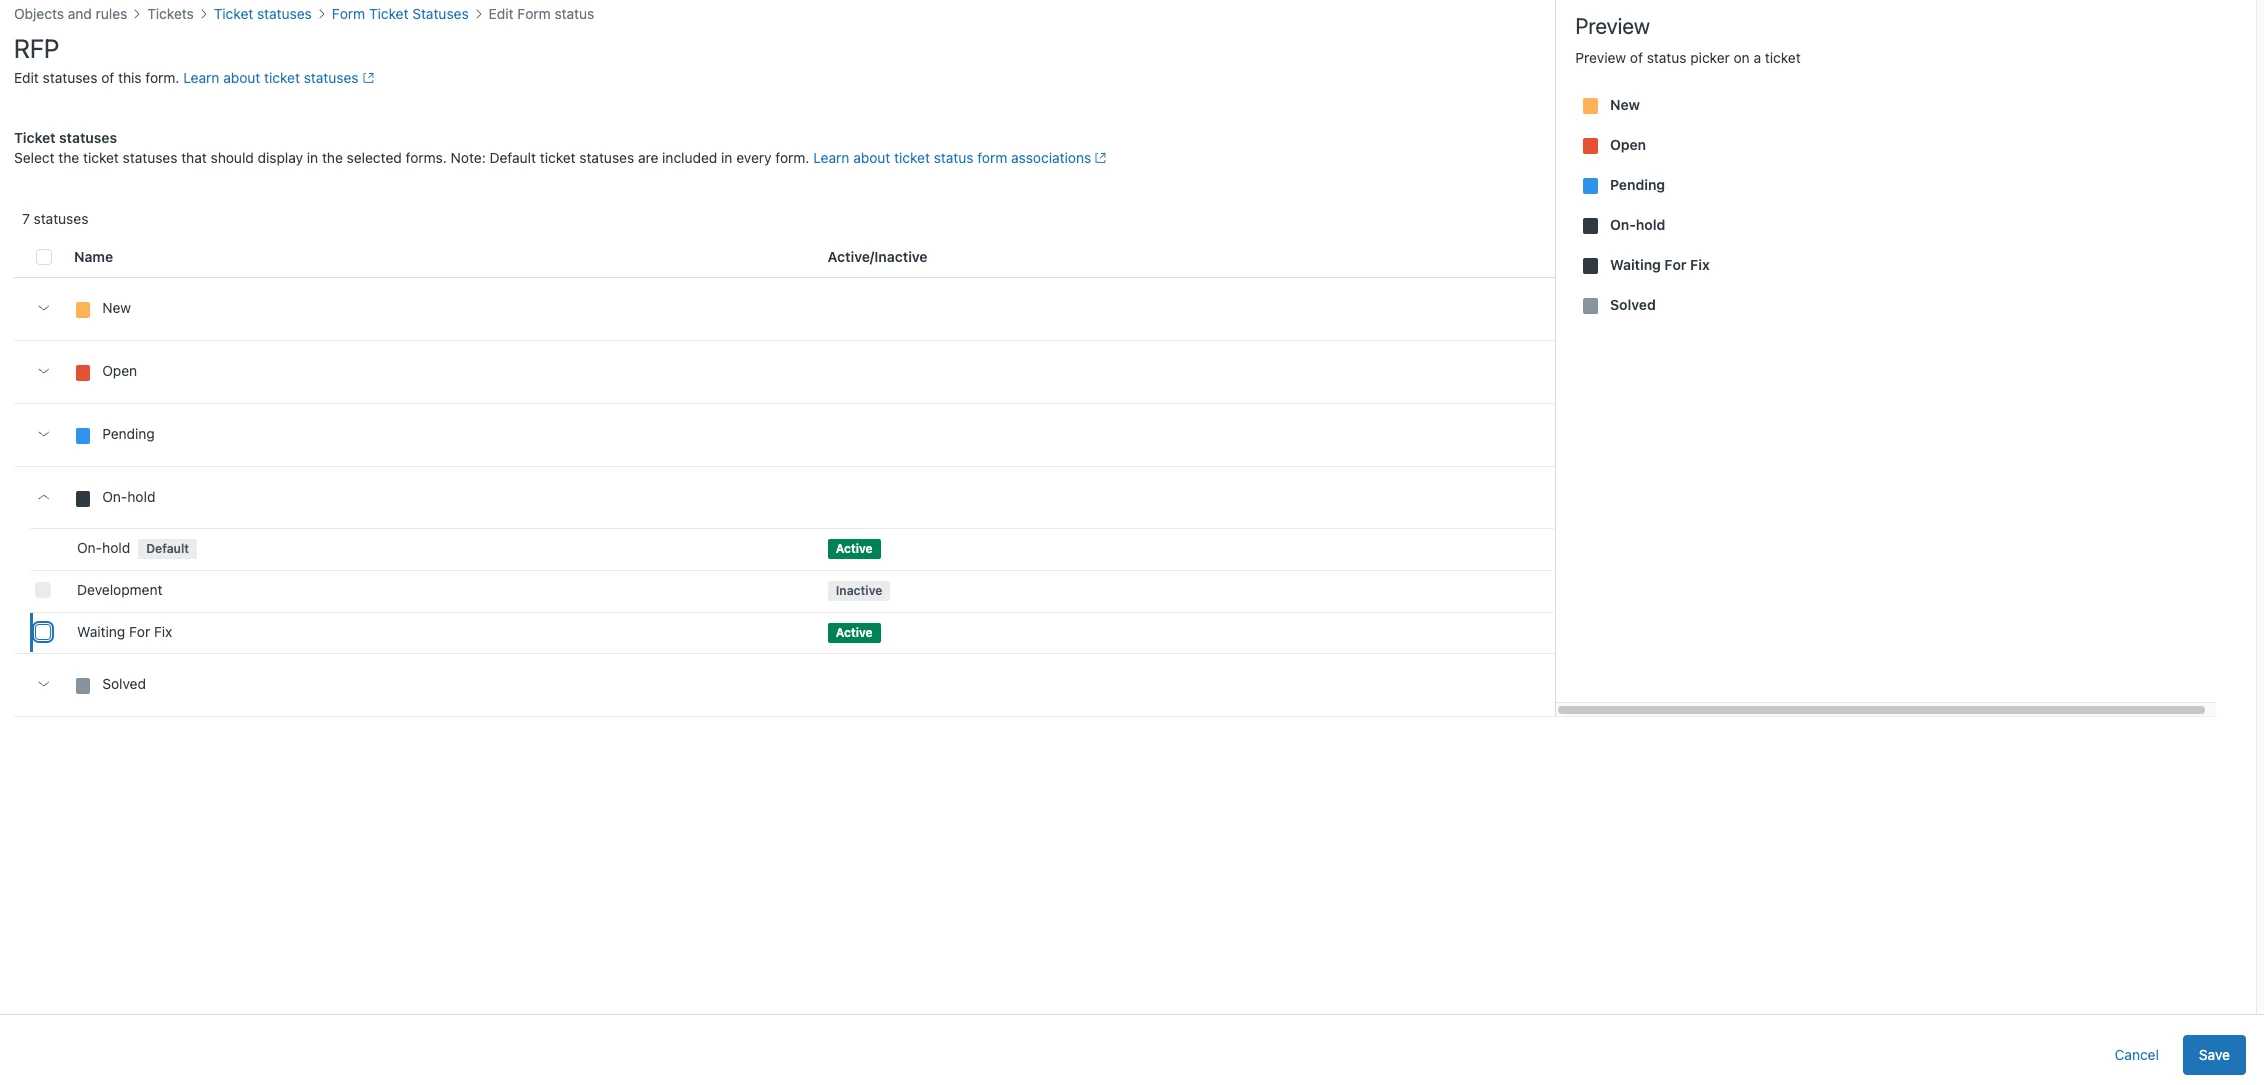Viewport: 2264px width, 1085px height.
Task: Click the red Open status icon in table
Action: pyautogui.click(x=83, y=373)
